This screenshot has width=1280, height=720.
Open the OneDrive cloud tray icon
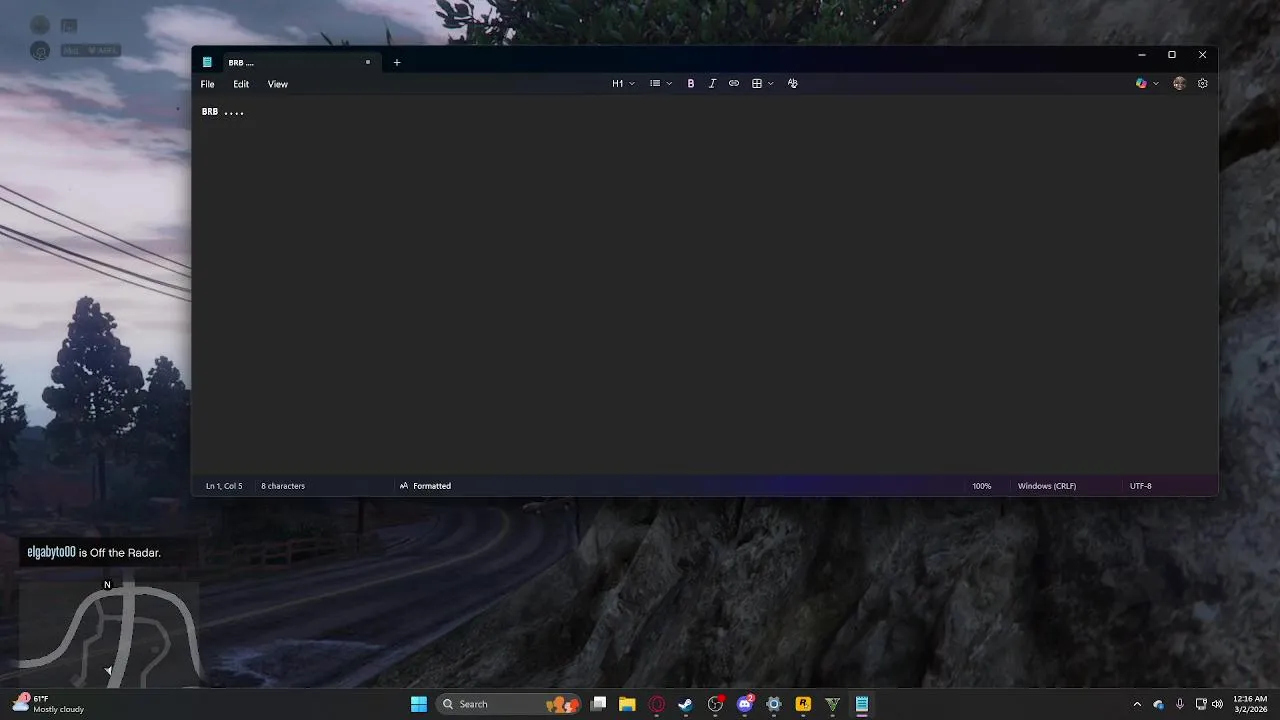[x=1159, y=704]
